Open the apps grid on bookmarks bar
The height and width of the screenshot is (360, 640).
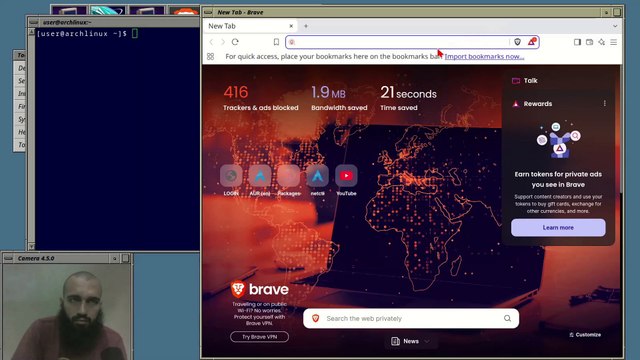tap(211, 57)
